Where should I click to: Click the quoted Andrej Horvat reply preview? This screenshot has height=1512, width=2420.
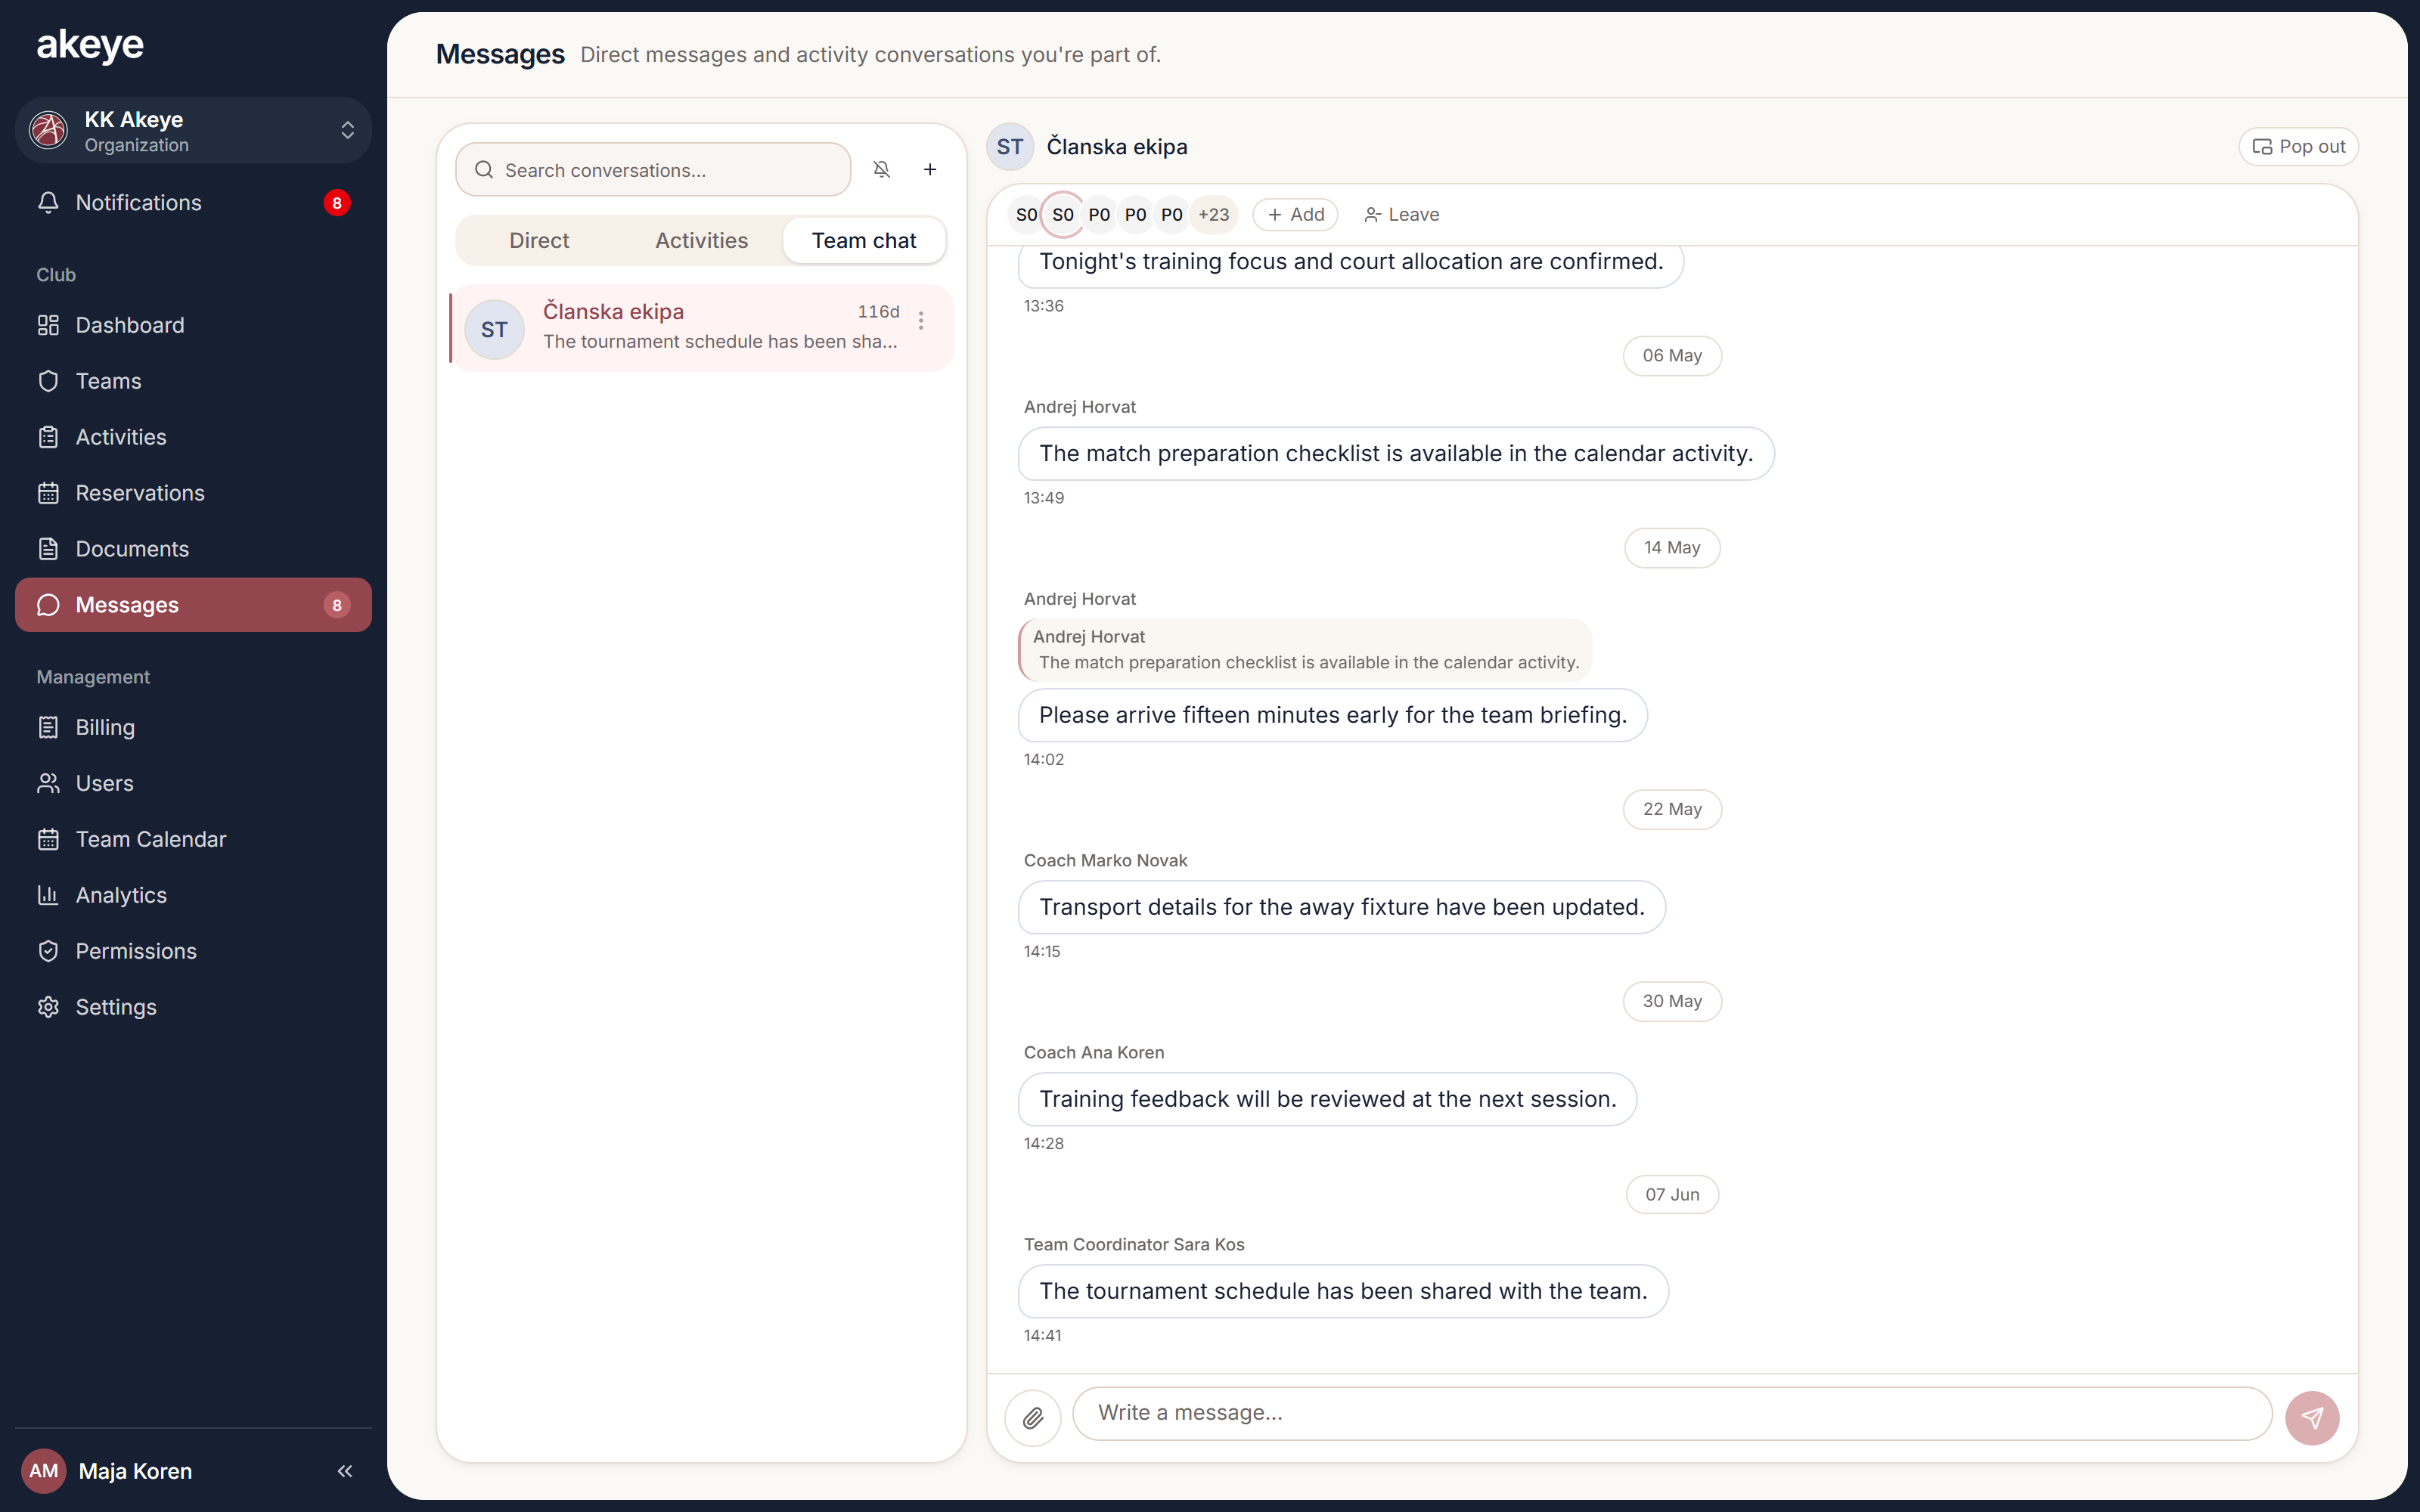[x=1305, y=650]
